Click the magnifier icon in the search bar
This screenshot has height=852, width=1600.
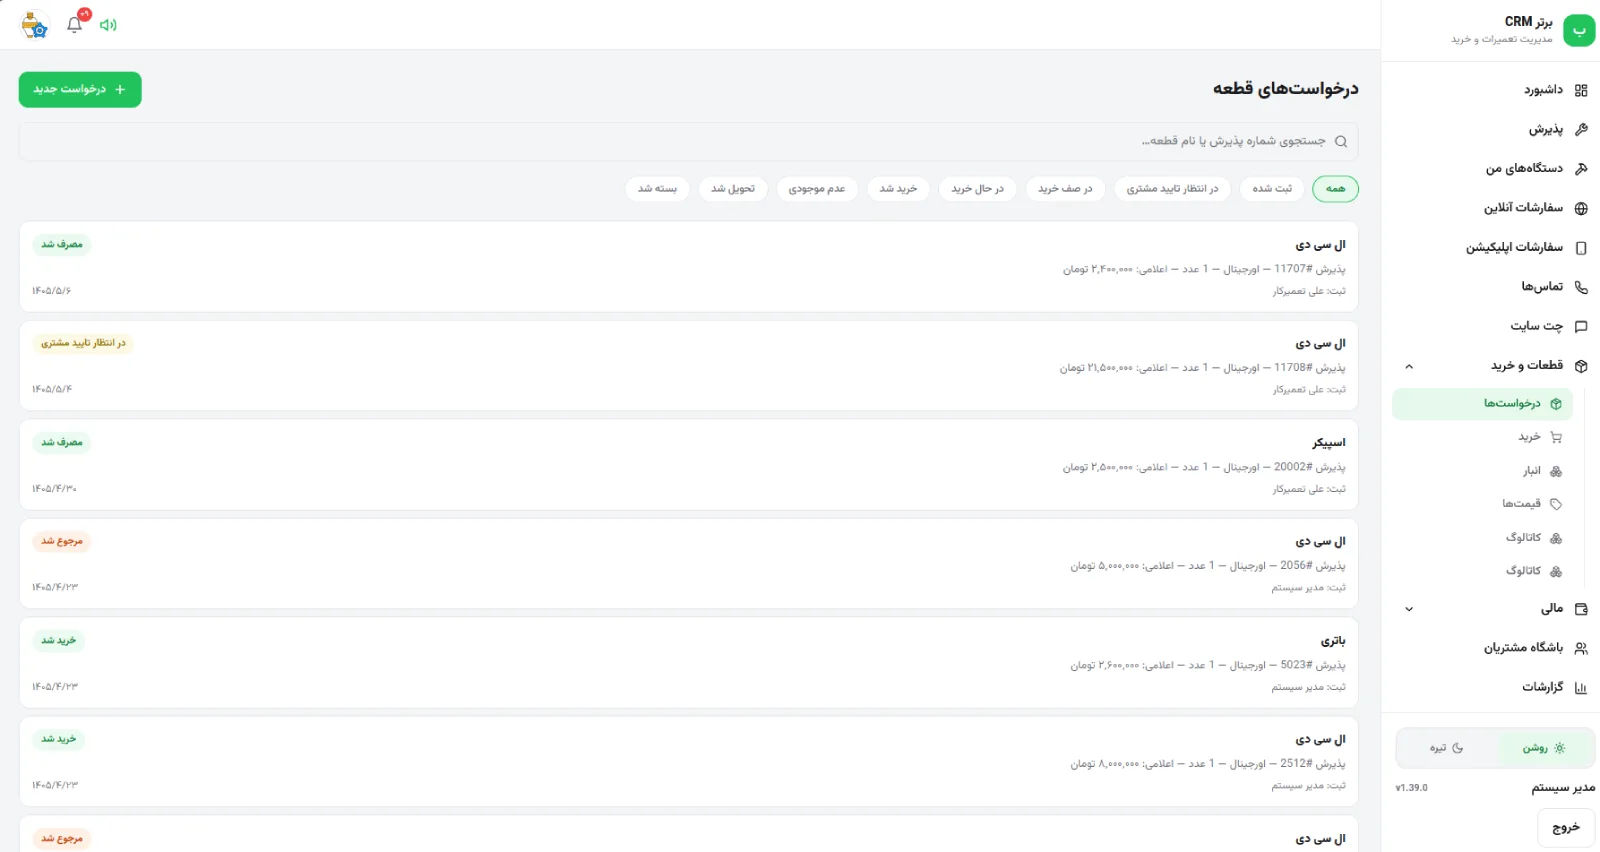pos(1341,142)
